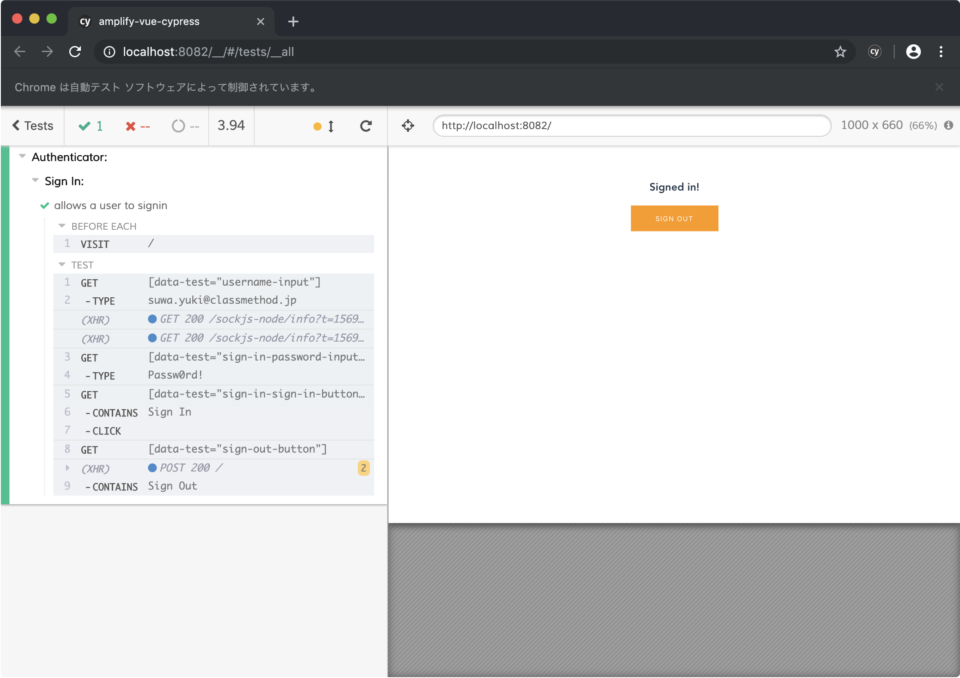Click the bookmark star in the address bar
This screenshot has height=678, width=960.
click(x=840, y=51)
